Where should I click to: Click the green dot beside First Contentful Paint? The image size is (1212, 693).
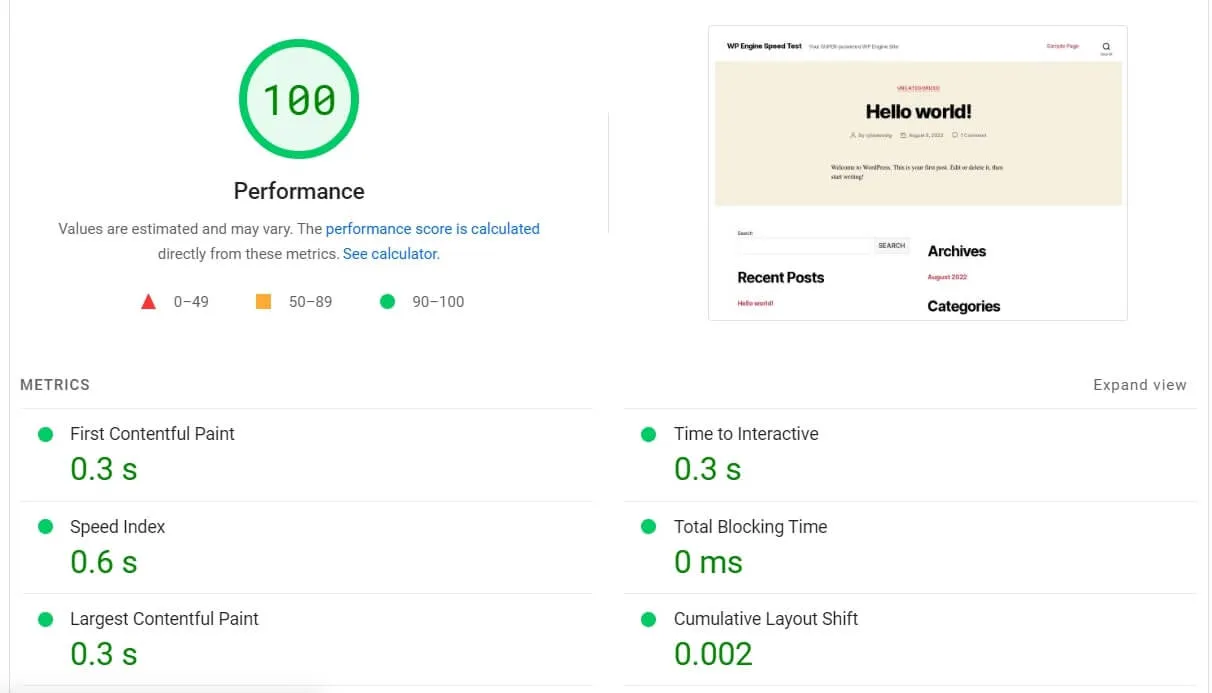(45, 434)
